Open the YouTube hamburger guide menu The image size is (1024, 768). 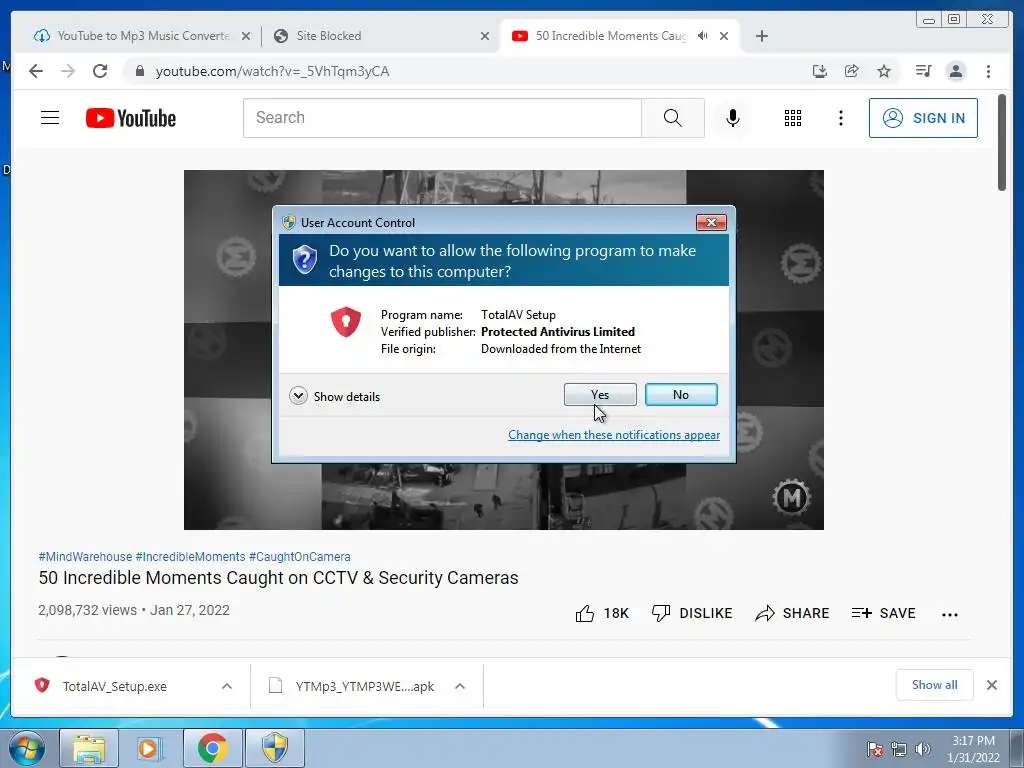pos(50,118)
